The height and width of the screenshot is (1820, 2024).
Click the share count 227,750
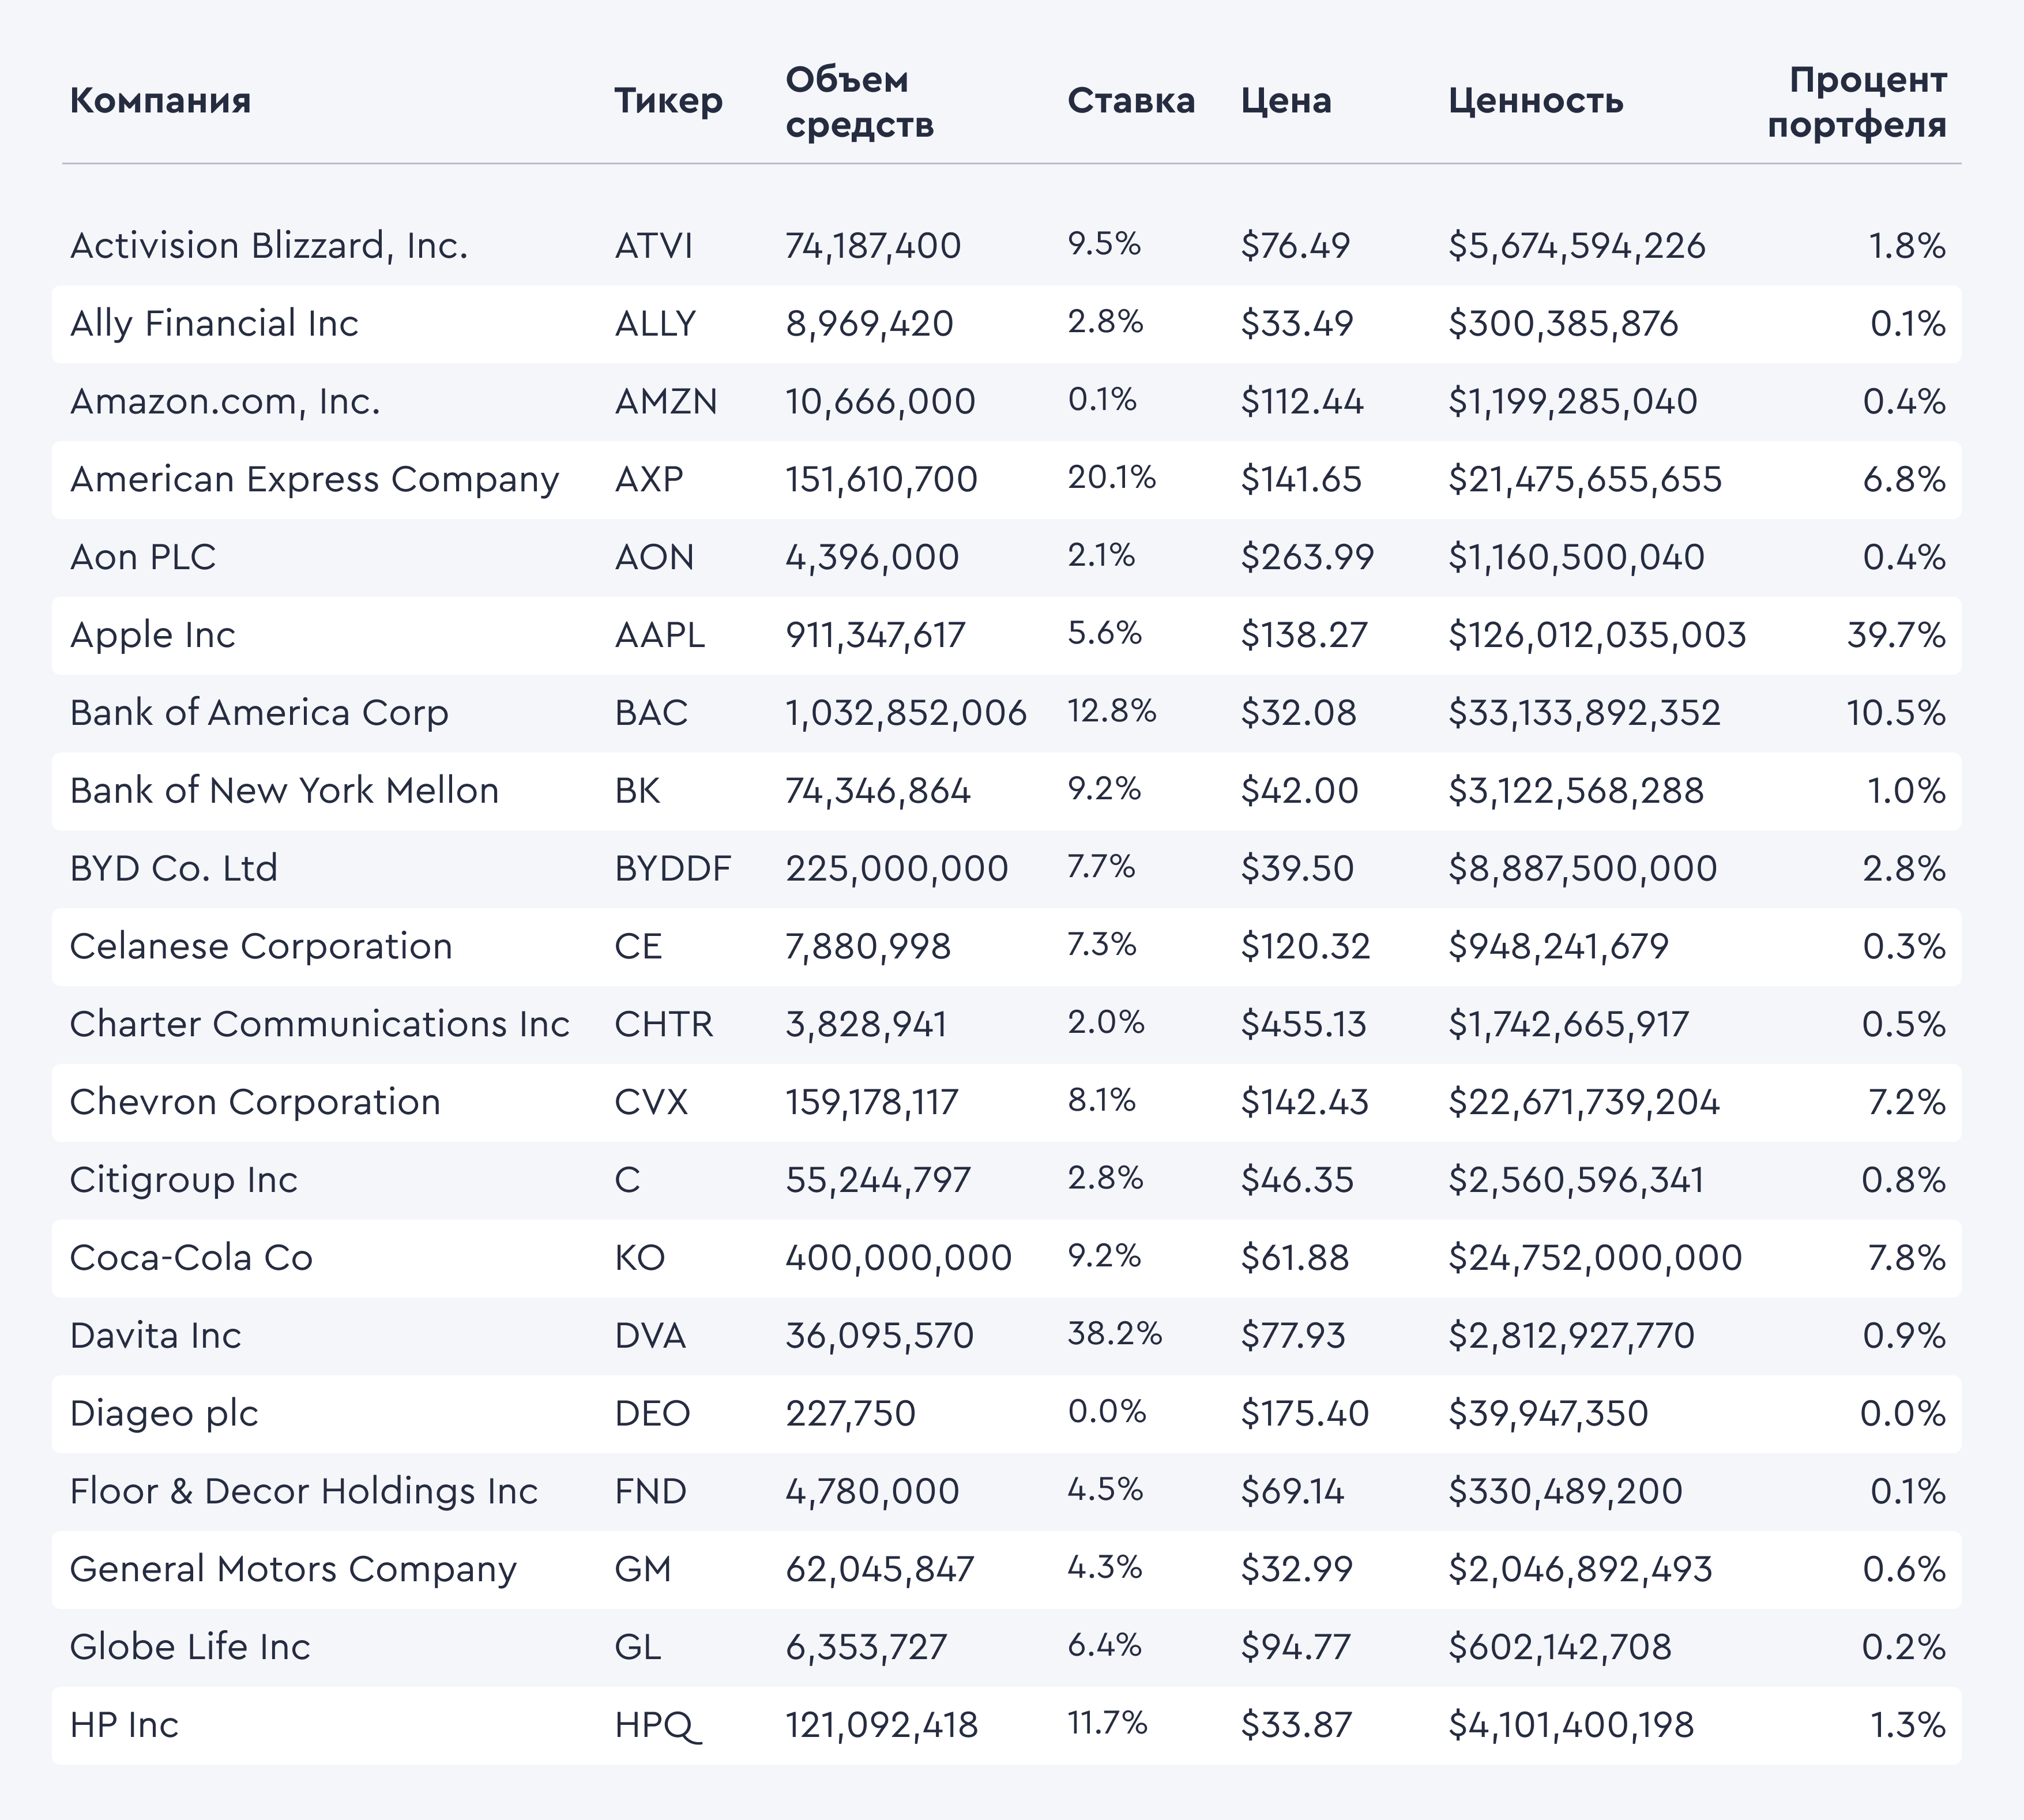[850, 1415]
